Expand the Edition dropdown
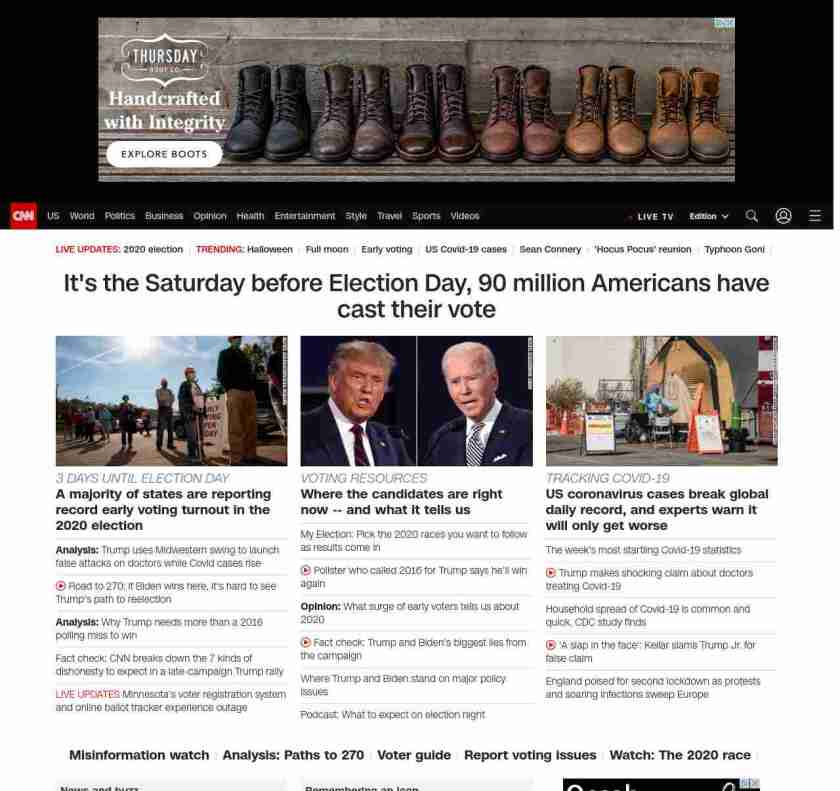This screenshot has width=840, height=791. click(x=708, y=216)
